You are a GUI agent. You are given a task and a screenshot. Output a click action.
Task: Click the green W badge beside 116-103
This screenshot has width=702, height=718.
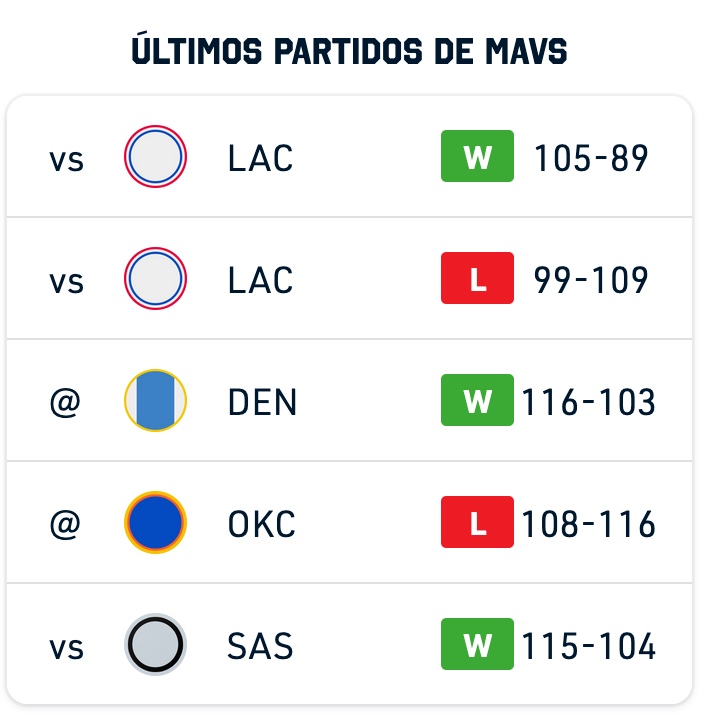pyautogui.click(x=477, y=400)
